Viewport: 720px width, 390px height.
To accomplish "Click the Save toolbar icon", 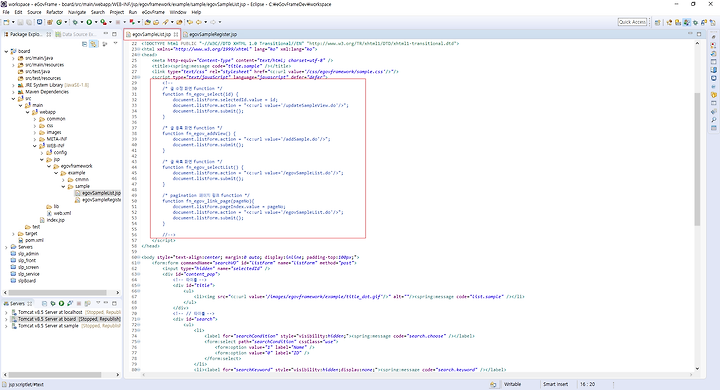I will [20, 22].
